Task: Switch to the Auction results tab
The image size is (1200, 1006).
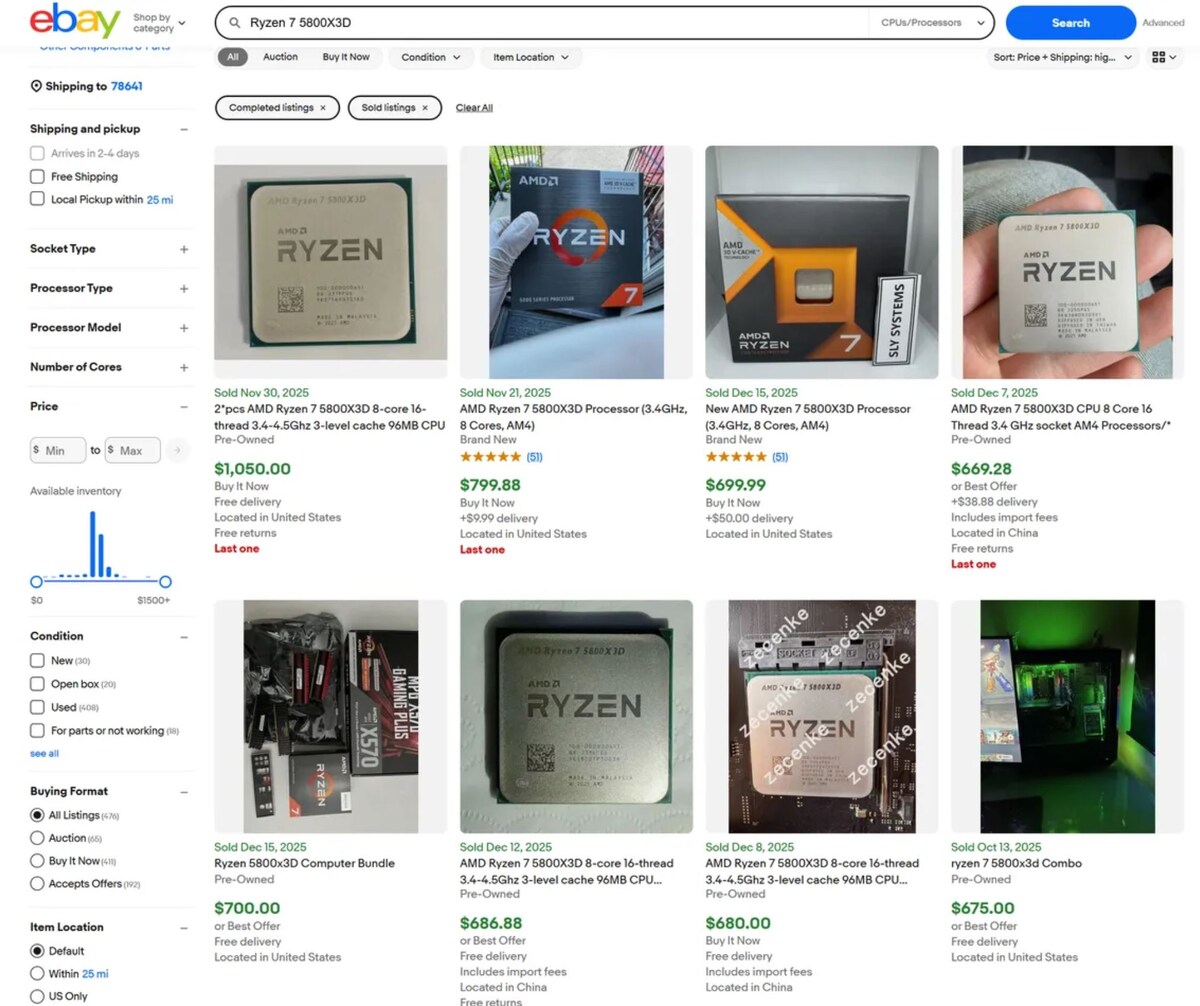Action: [280, 57]
